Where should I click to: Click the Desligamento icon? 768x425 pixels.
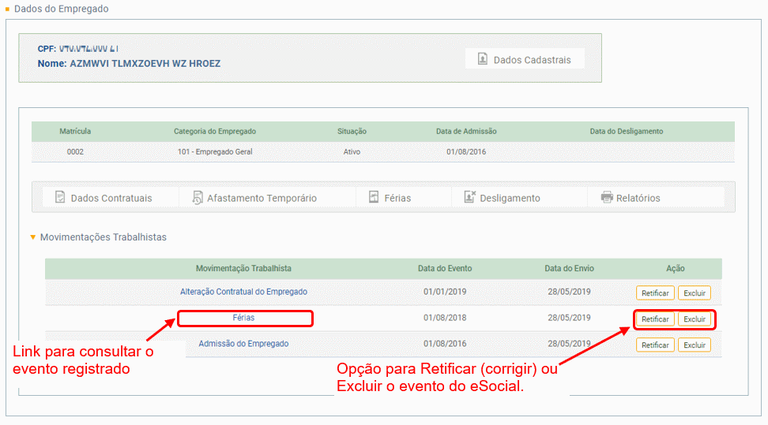(x=470, y=198)
